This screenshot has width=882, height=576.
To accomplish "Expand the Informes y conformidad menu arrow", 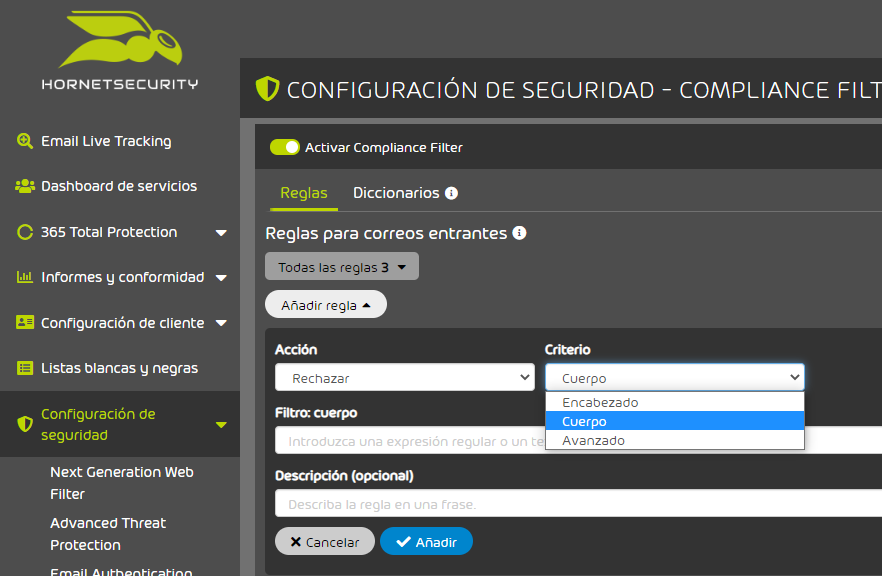I will 221,277.
